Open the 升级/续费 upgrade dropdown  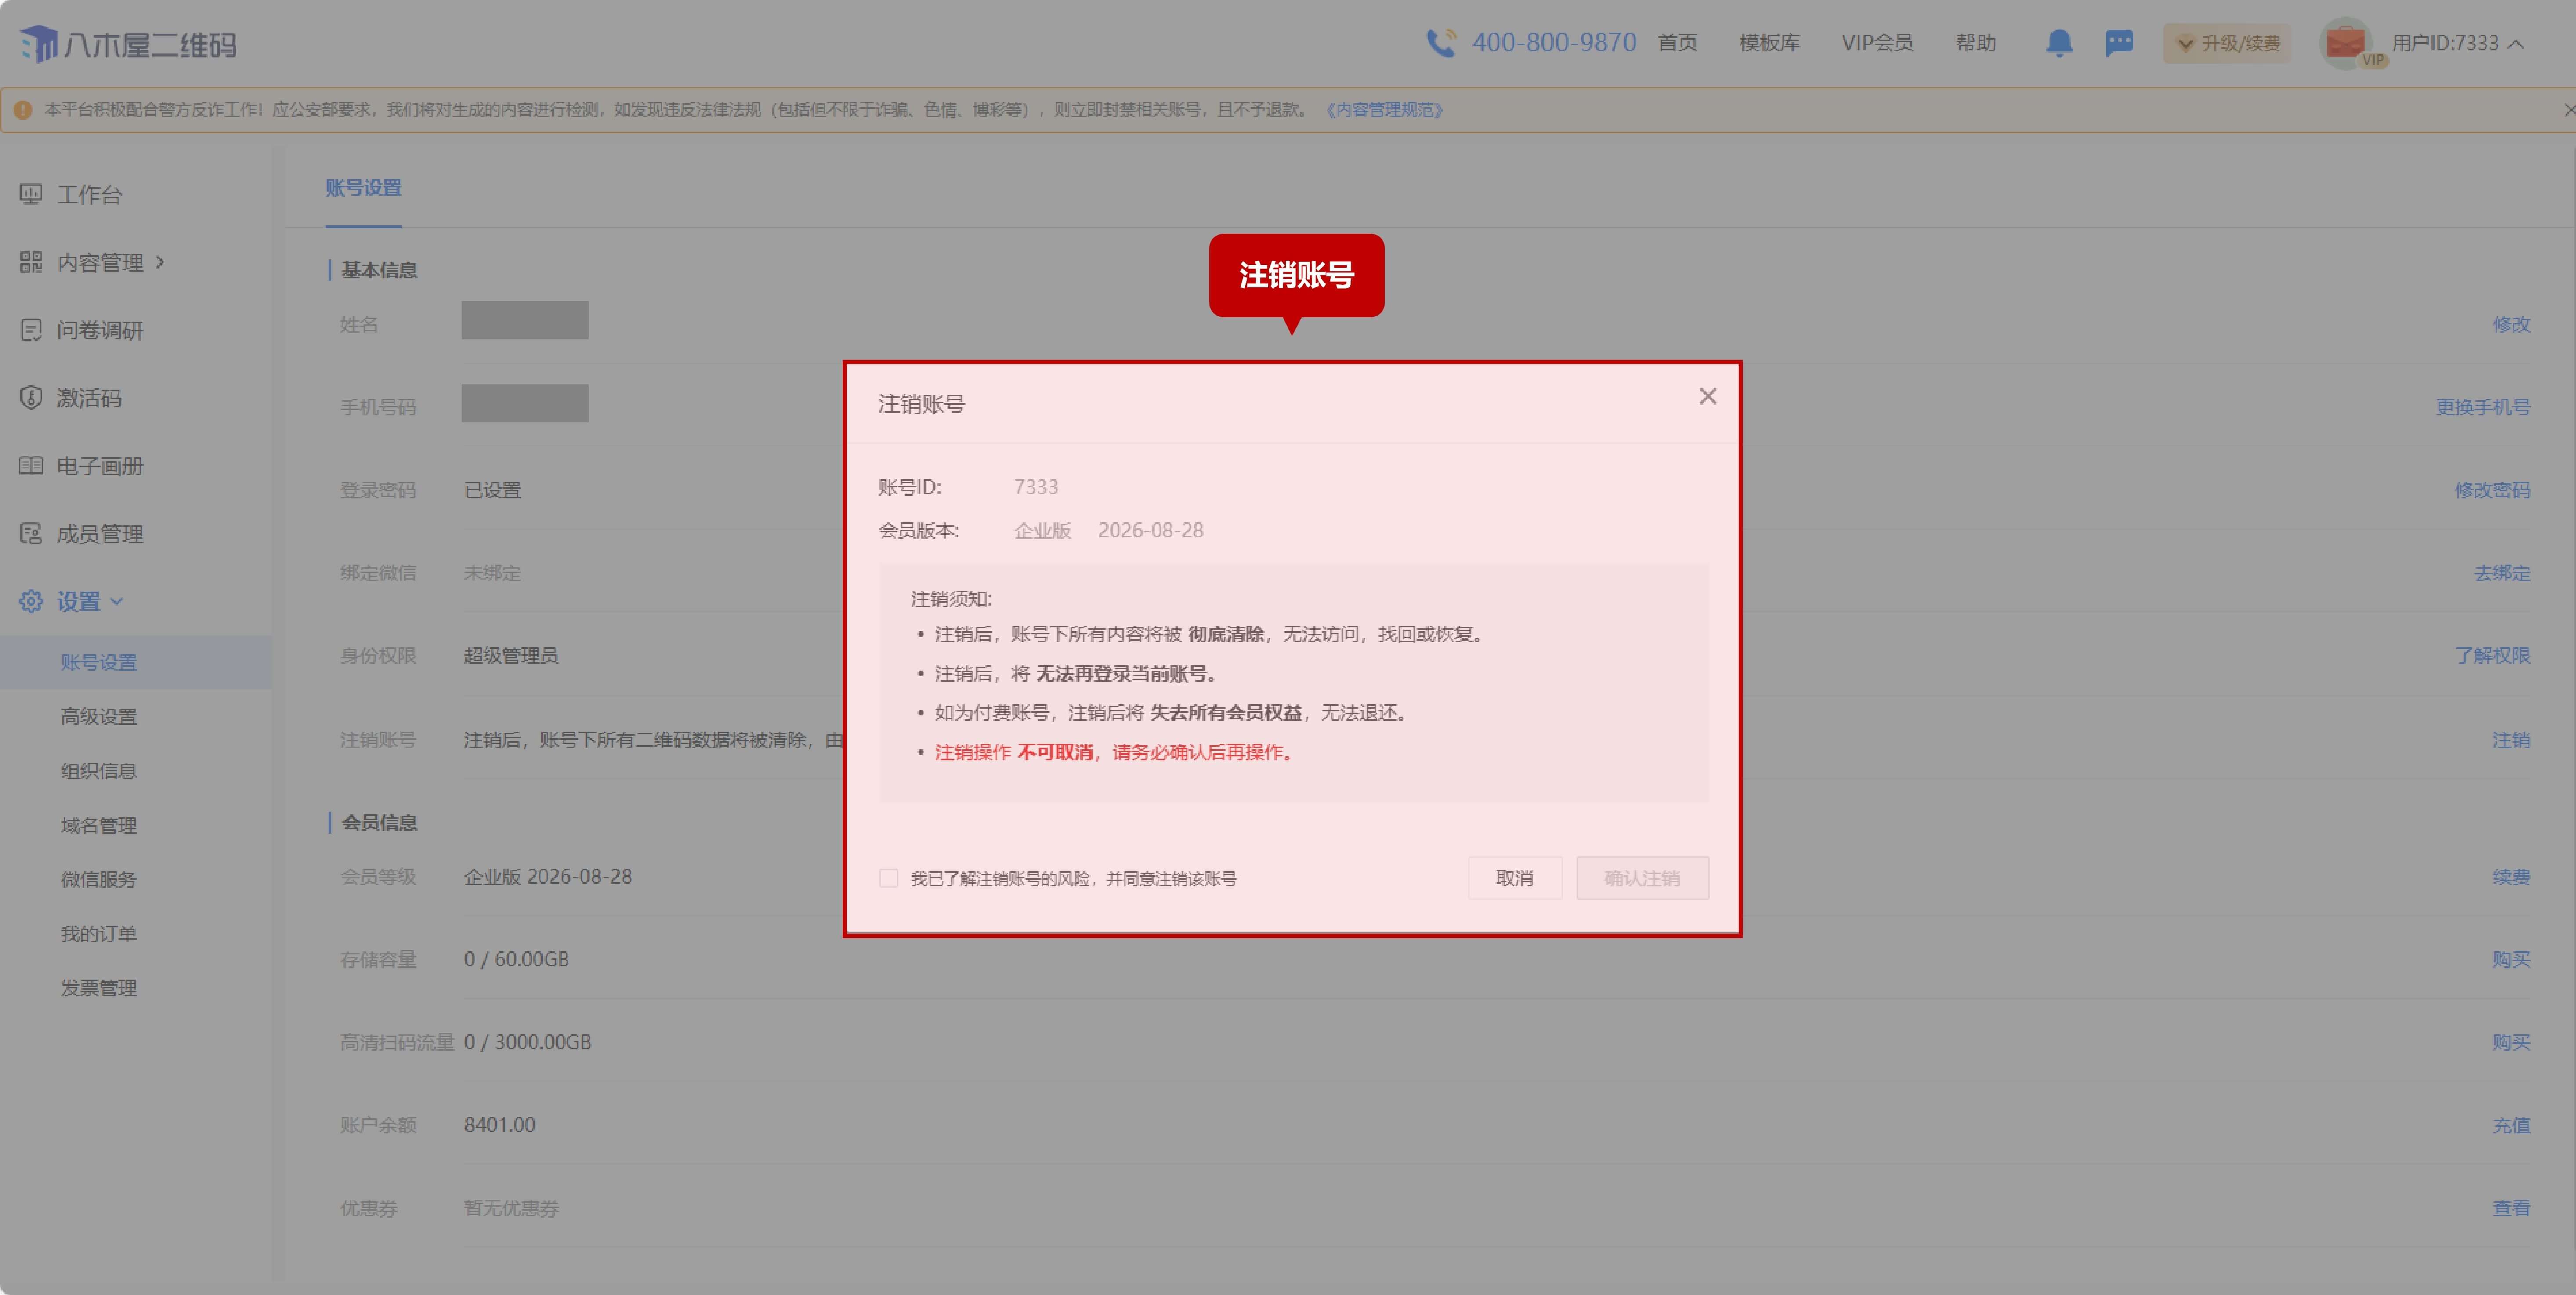(2228, 43)
